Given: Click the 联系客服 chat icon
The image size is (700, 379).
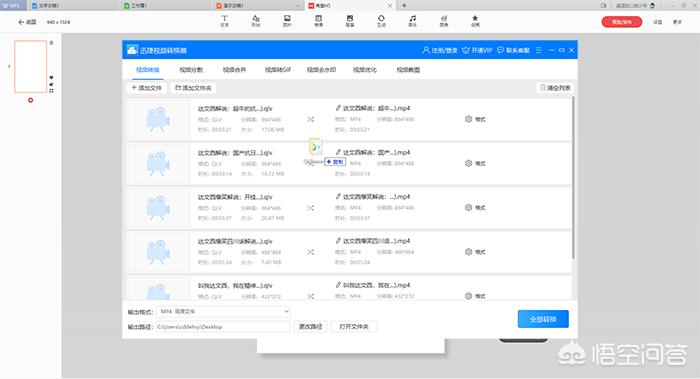Looking at the screenshot, I should tap(500, 50).
